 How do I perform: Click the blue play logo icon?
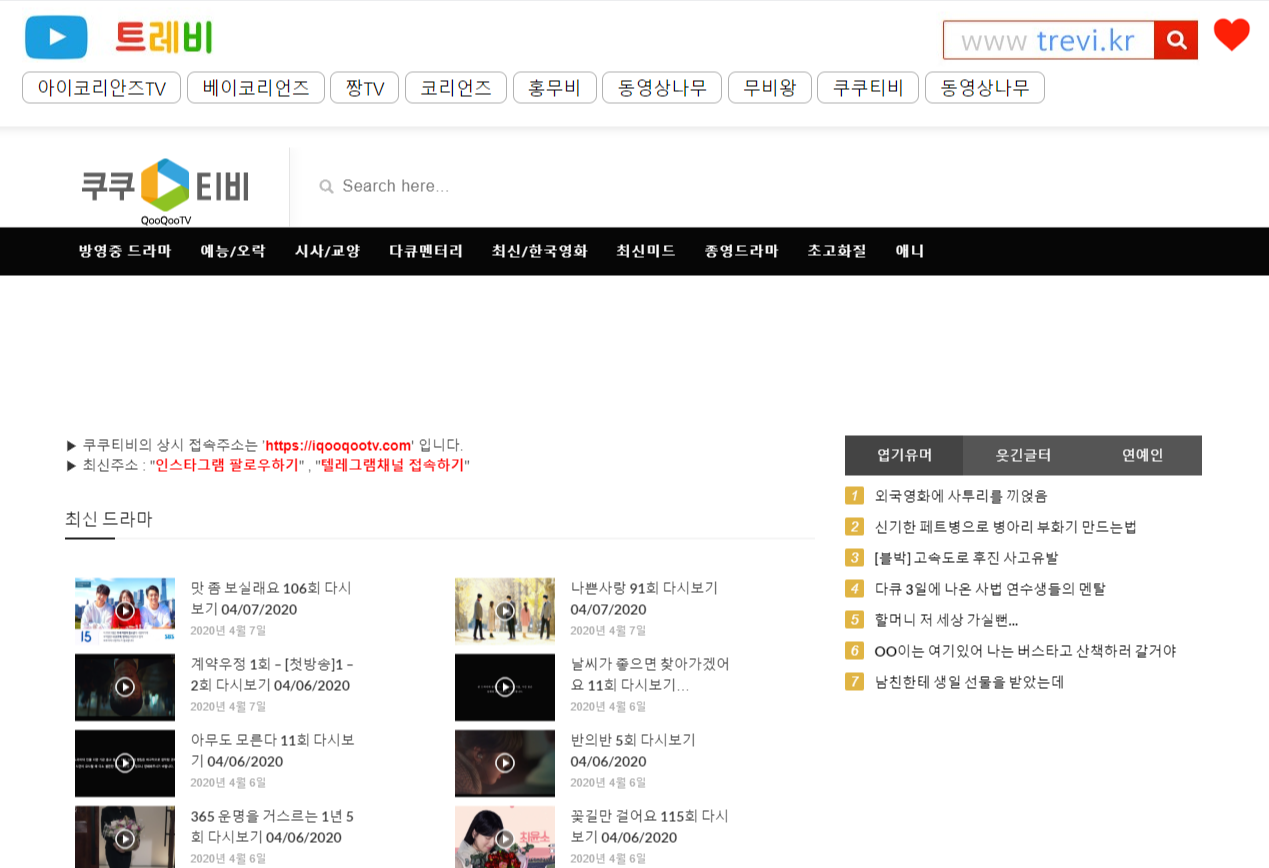coord(56,38)
